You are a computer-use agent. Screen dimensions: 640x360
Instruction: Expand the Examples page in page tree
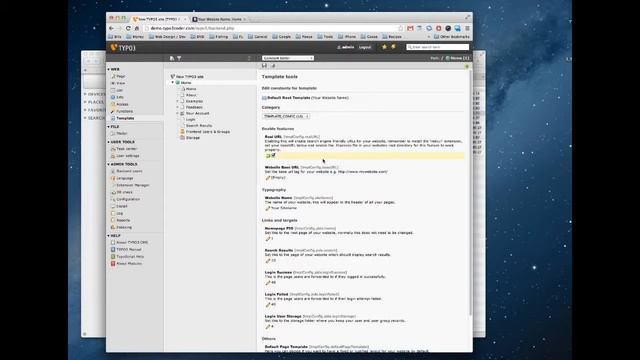[178, 101]
